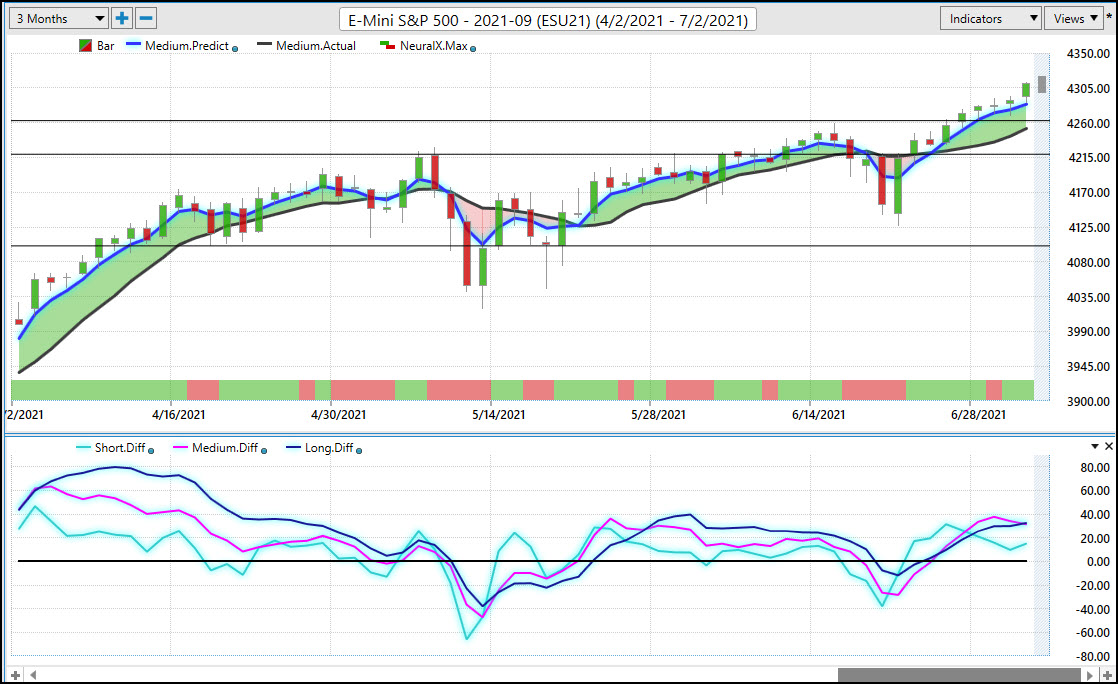1118x684 pixels.
Task: Click the magenta Medium.Diff line swatch
Action: [180, 448]
